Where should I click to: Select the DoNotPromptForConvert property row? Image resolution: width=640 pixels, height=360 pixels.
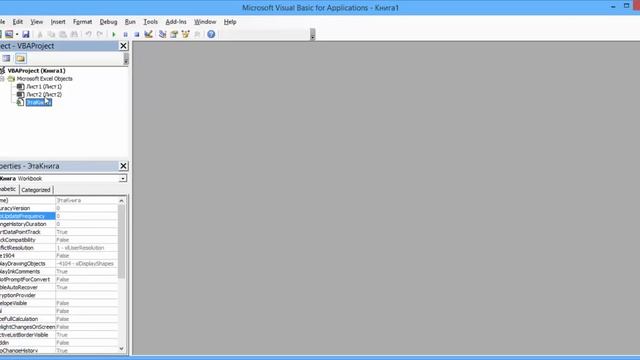[x=58, y=280]
